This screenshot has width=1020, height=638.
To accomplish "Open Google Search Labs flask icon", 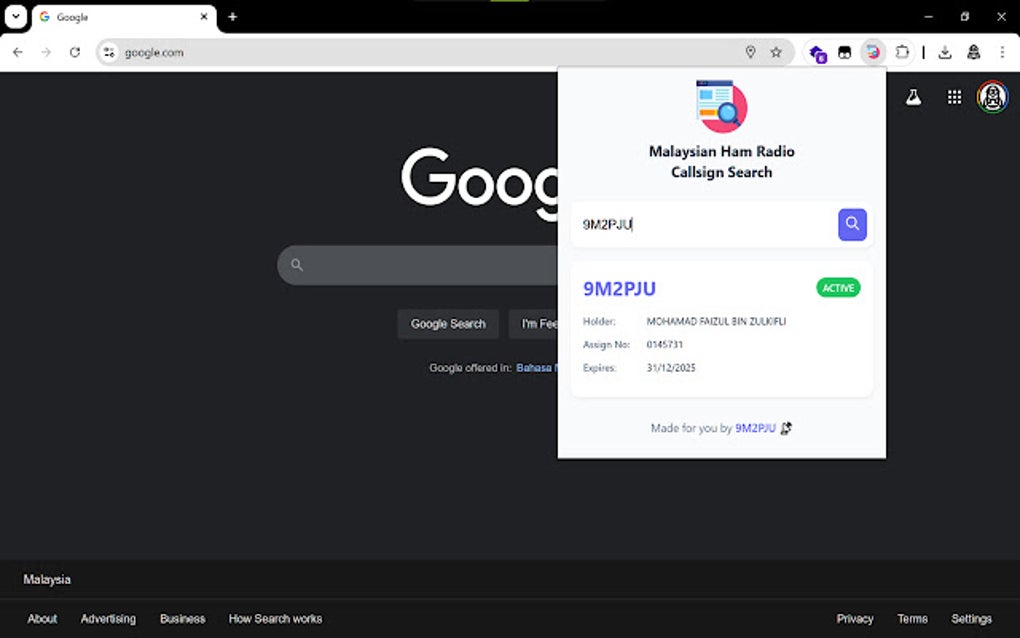I will point(913,96).
